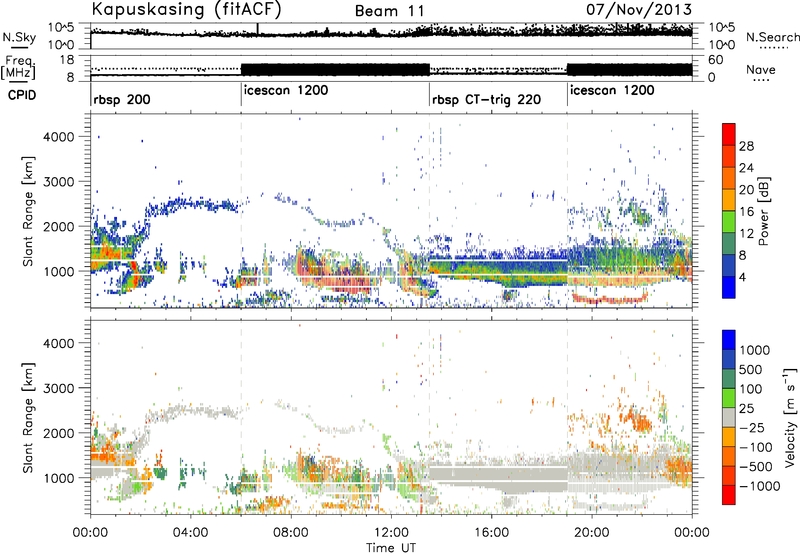
Task: Click the '16' tick on the Power scale
Action: coord(746,212)
